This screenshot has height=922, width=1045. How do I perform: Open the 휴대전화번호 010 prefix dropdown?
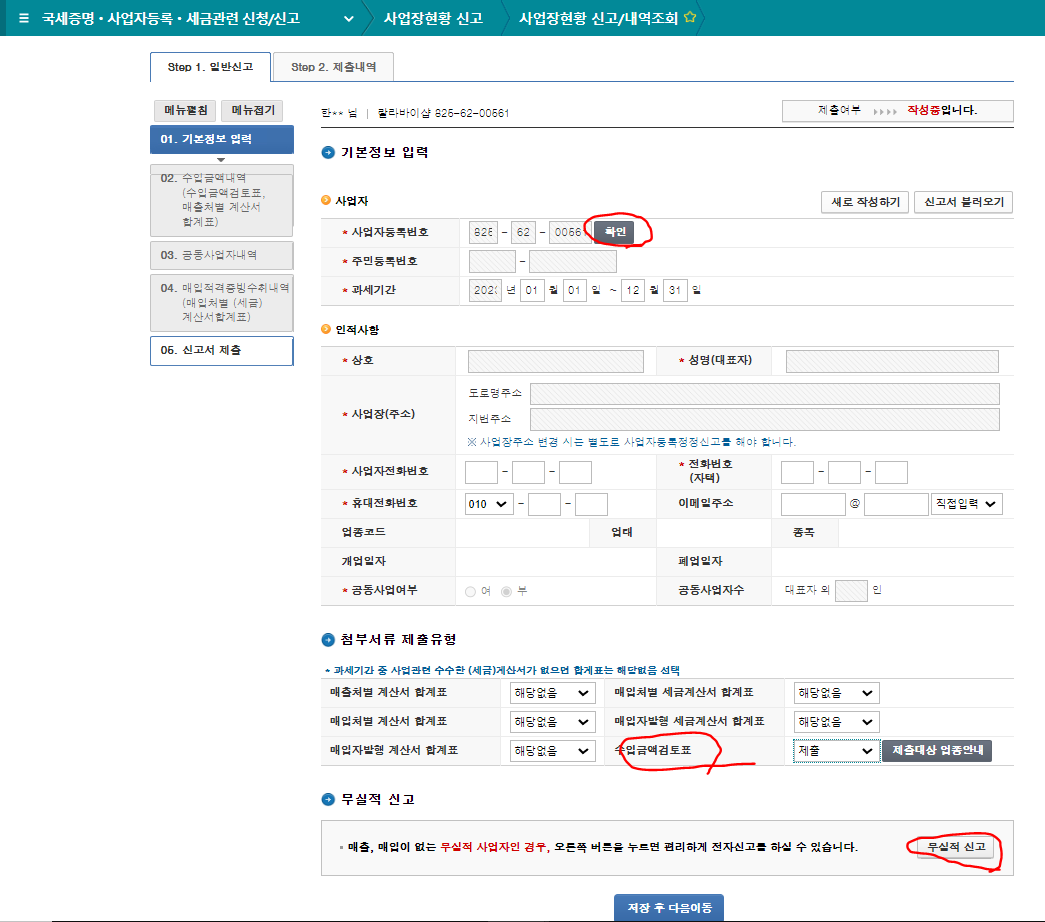coord(489,504)
